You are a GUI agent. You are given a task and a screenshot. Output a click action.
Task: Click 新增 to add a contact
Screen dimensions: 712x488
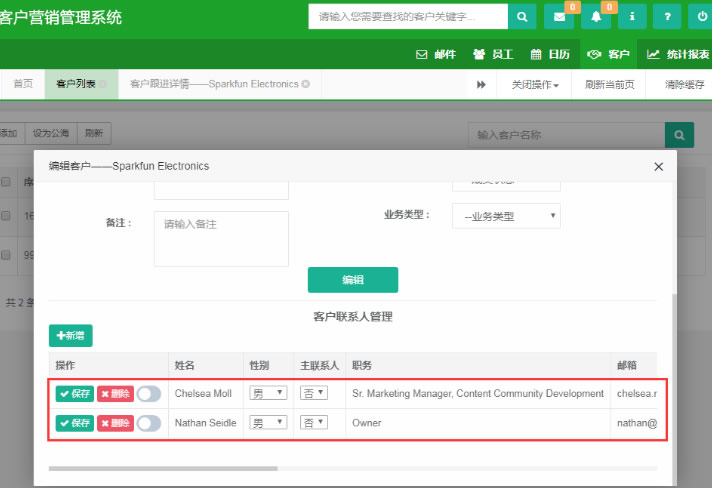71,336
